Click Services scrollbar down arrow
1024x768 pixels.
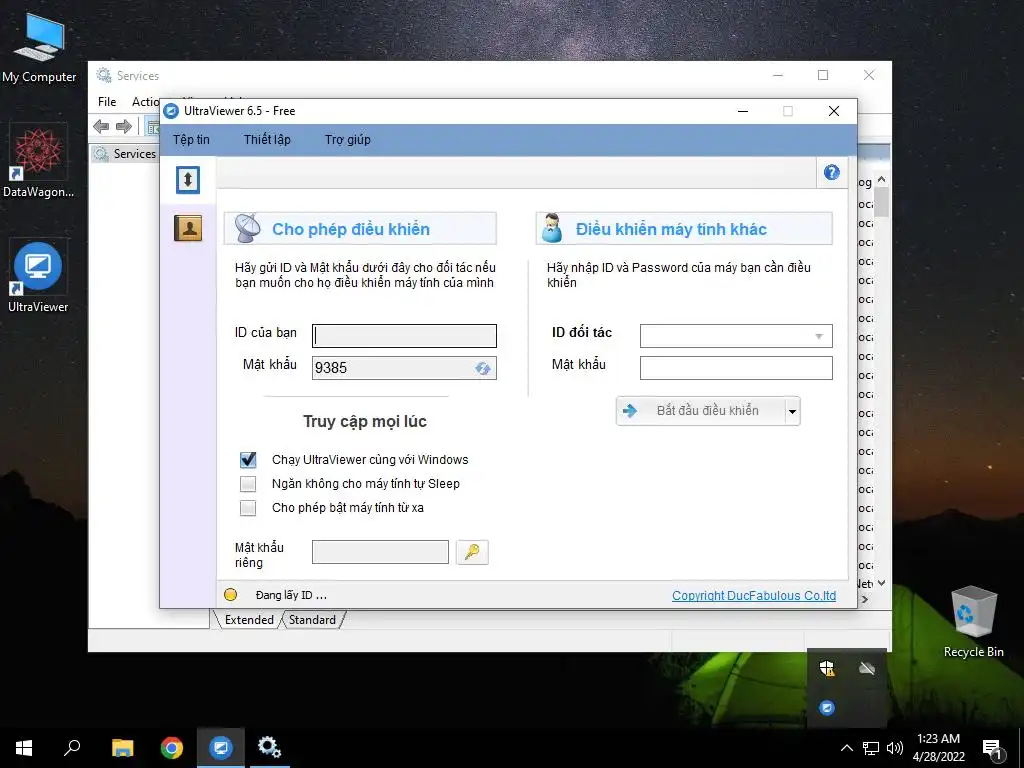click(882, 583)
